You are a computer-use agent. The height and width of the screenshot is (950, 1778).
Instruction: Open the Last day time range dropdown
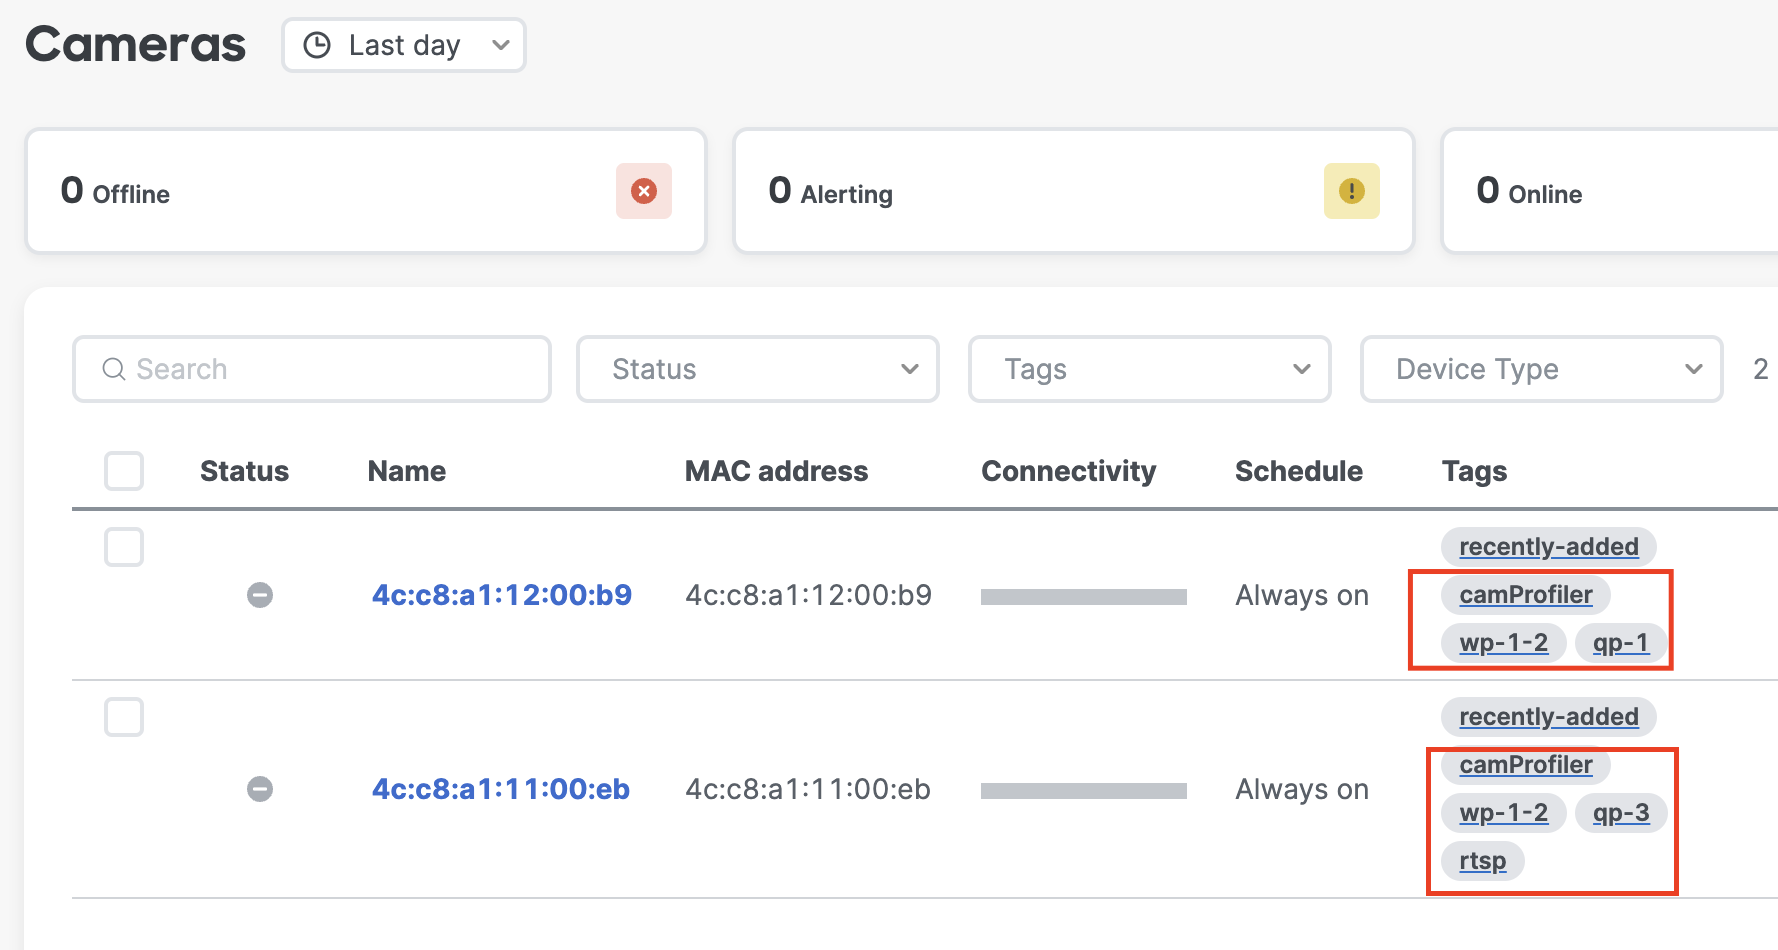(404, 45)
